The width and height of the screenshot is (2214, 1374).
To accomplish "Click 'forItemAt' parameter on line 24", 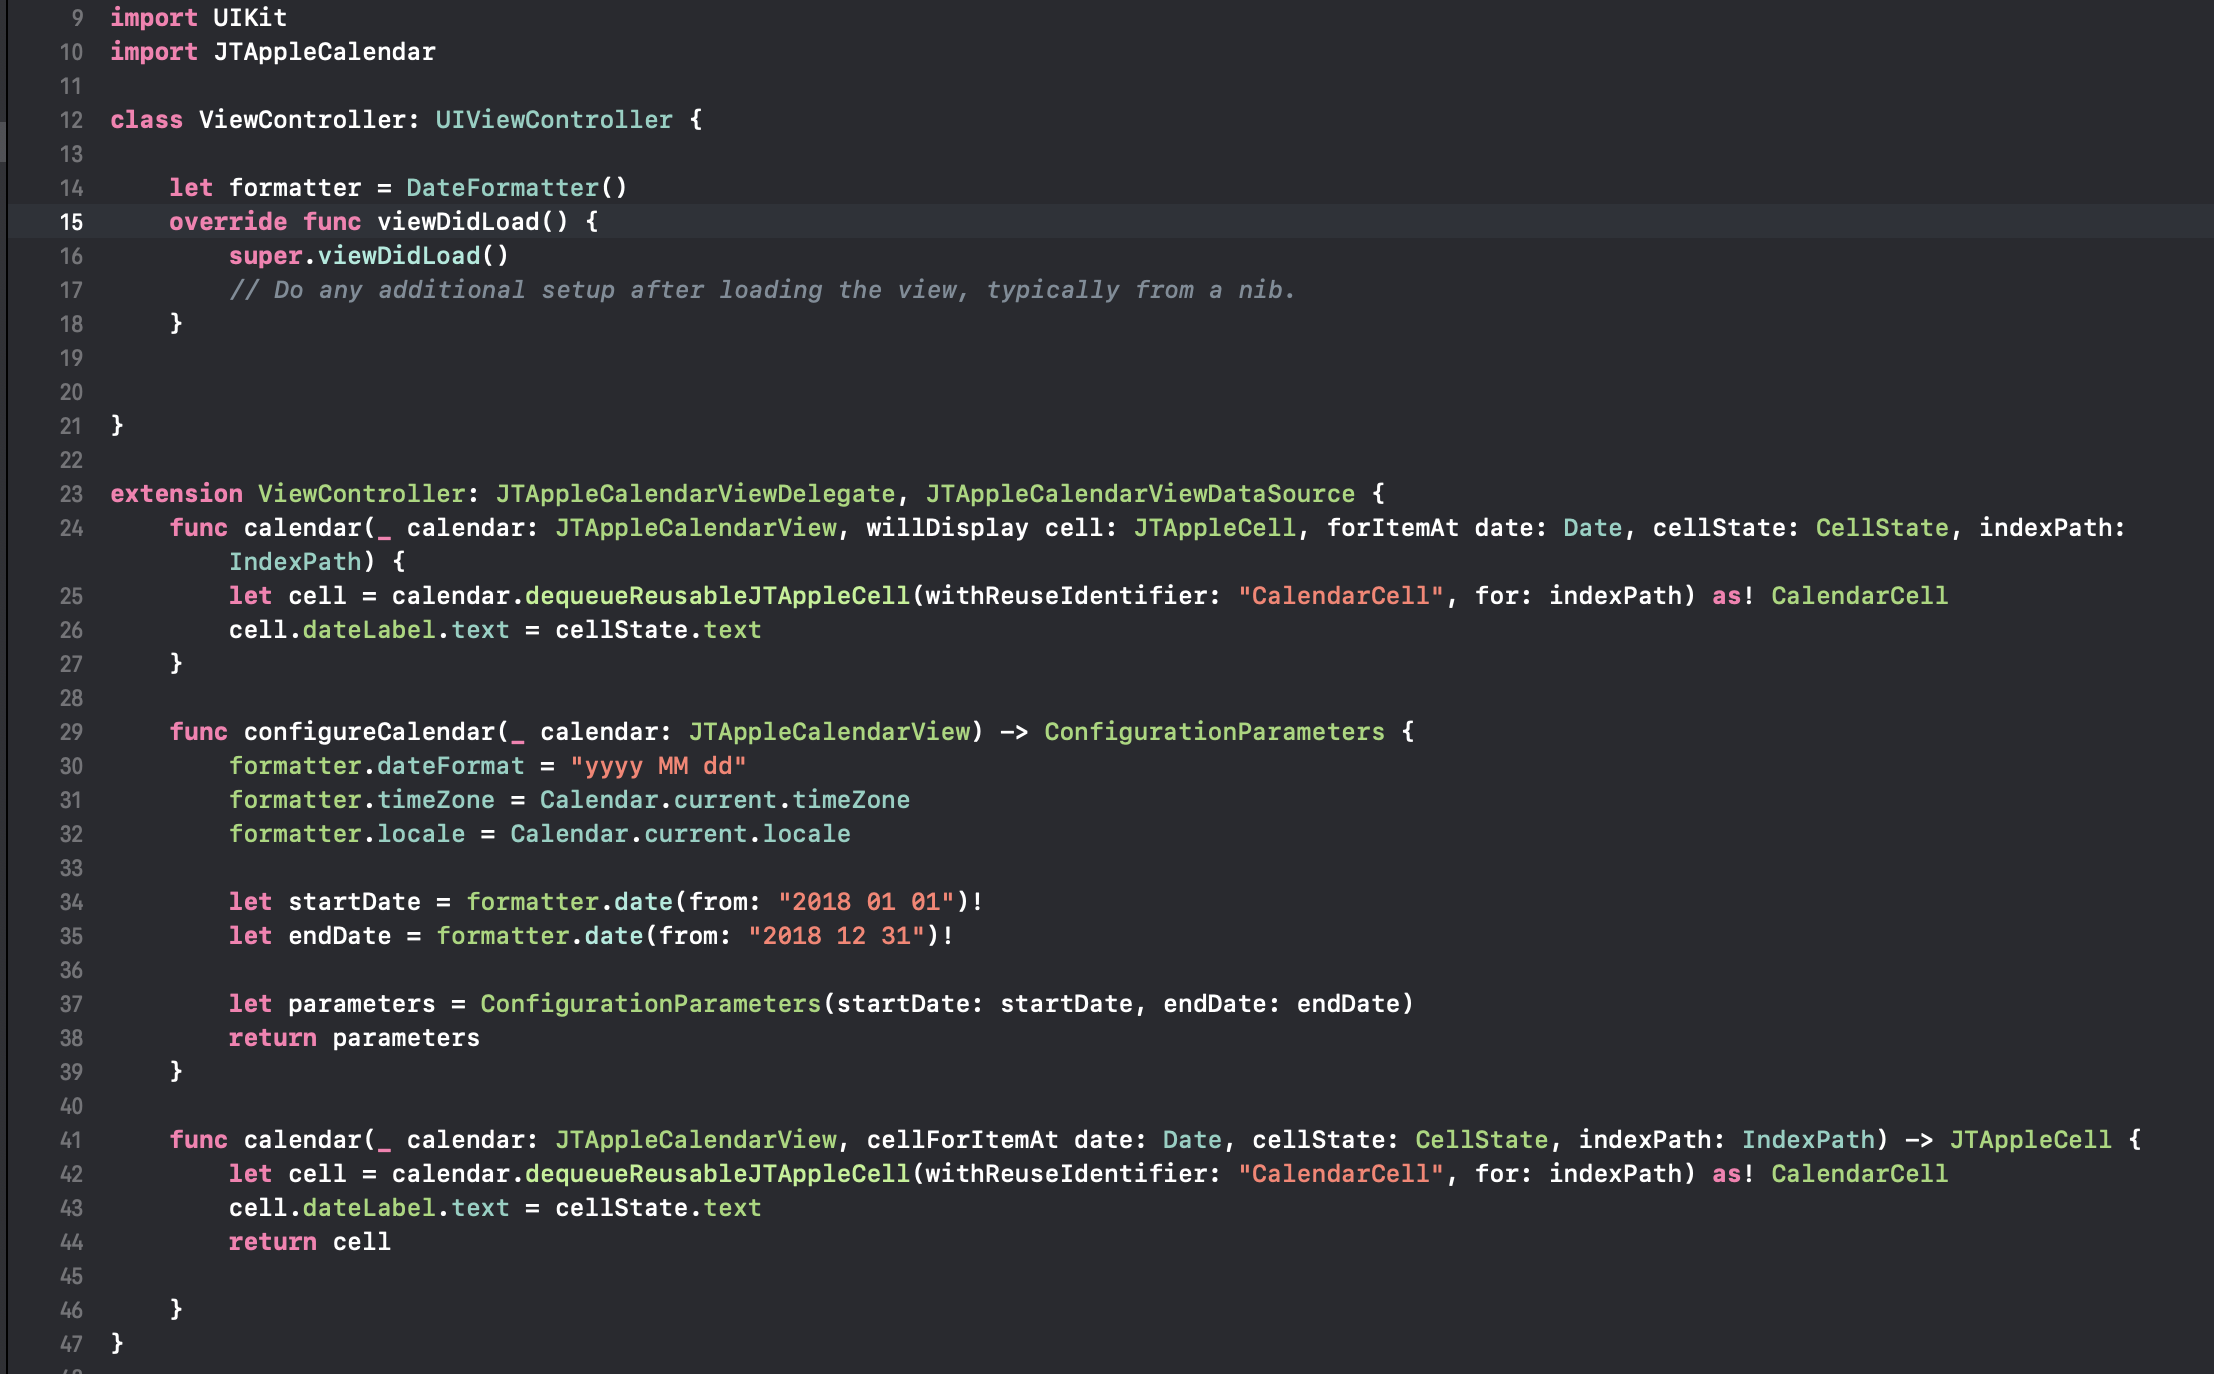I will click(1392, 528).
